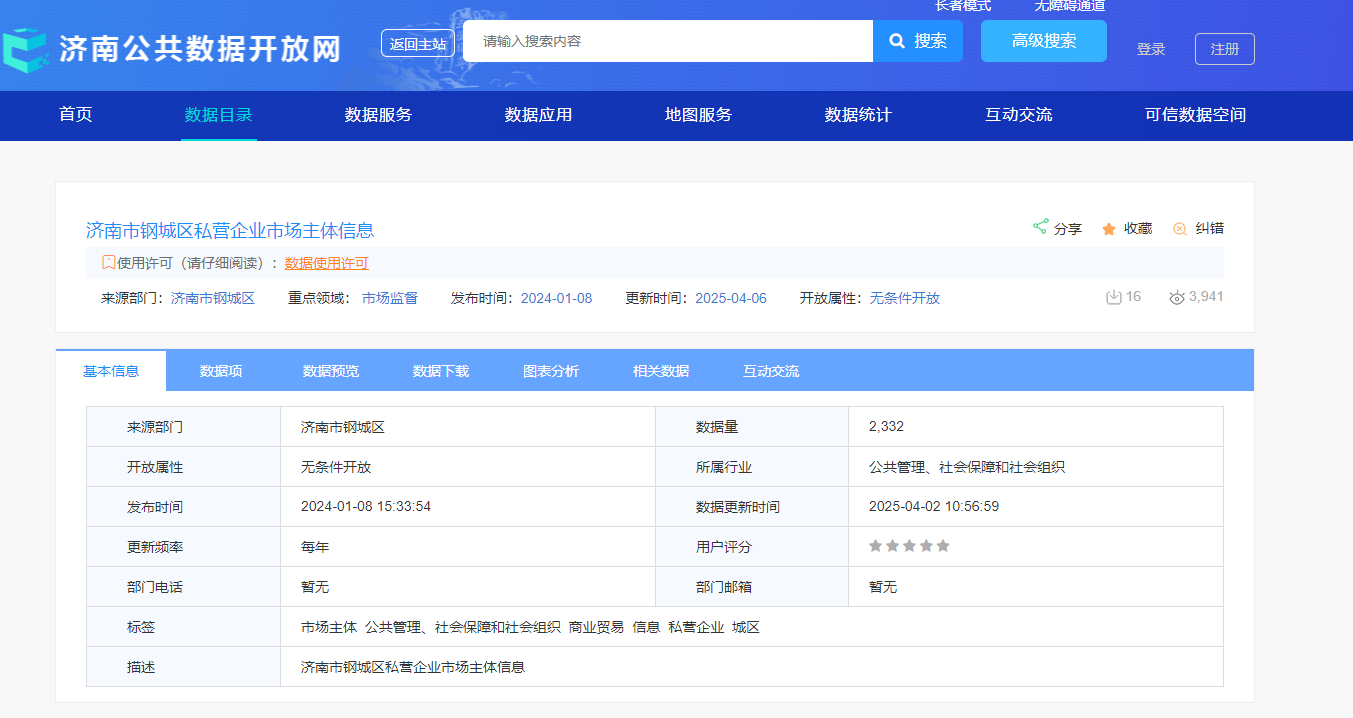The width and height of the screenshot is (1353, 718).
Task: Click the share icon next to 分享
Action: click(1040, 227)
